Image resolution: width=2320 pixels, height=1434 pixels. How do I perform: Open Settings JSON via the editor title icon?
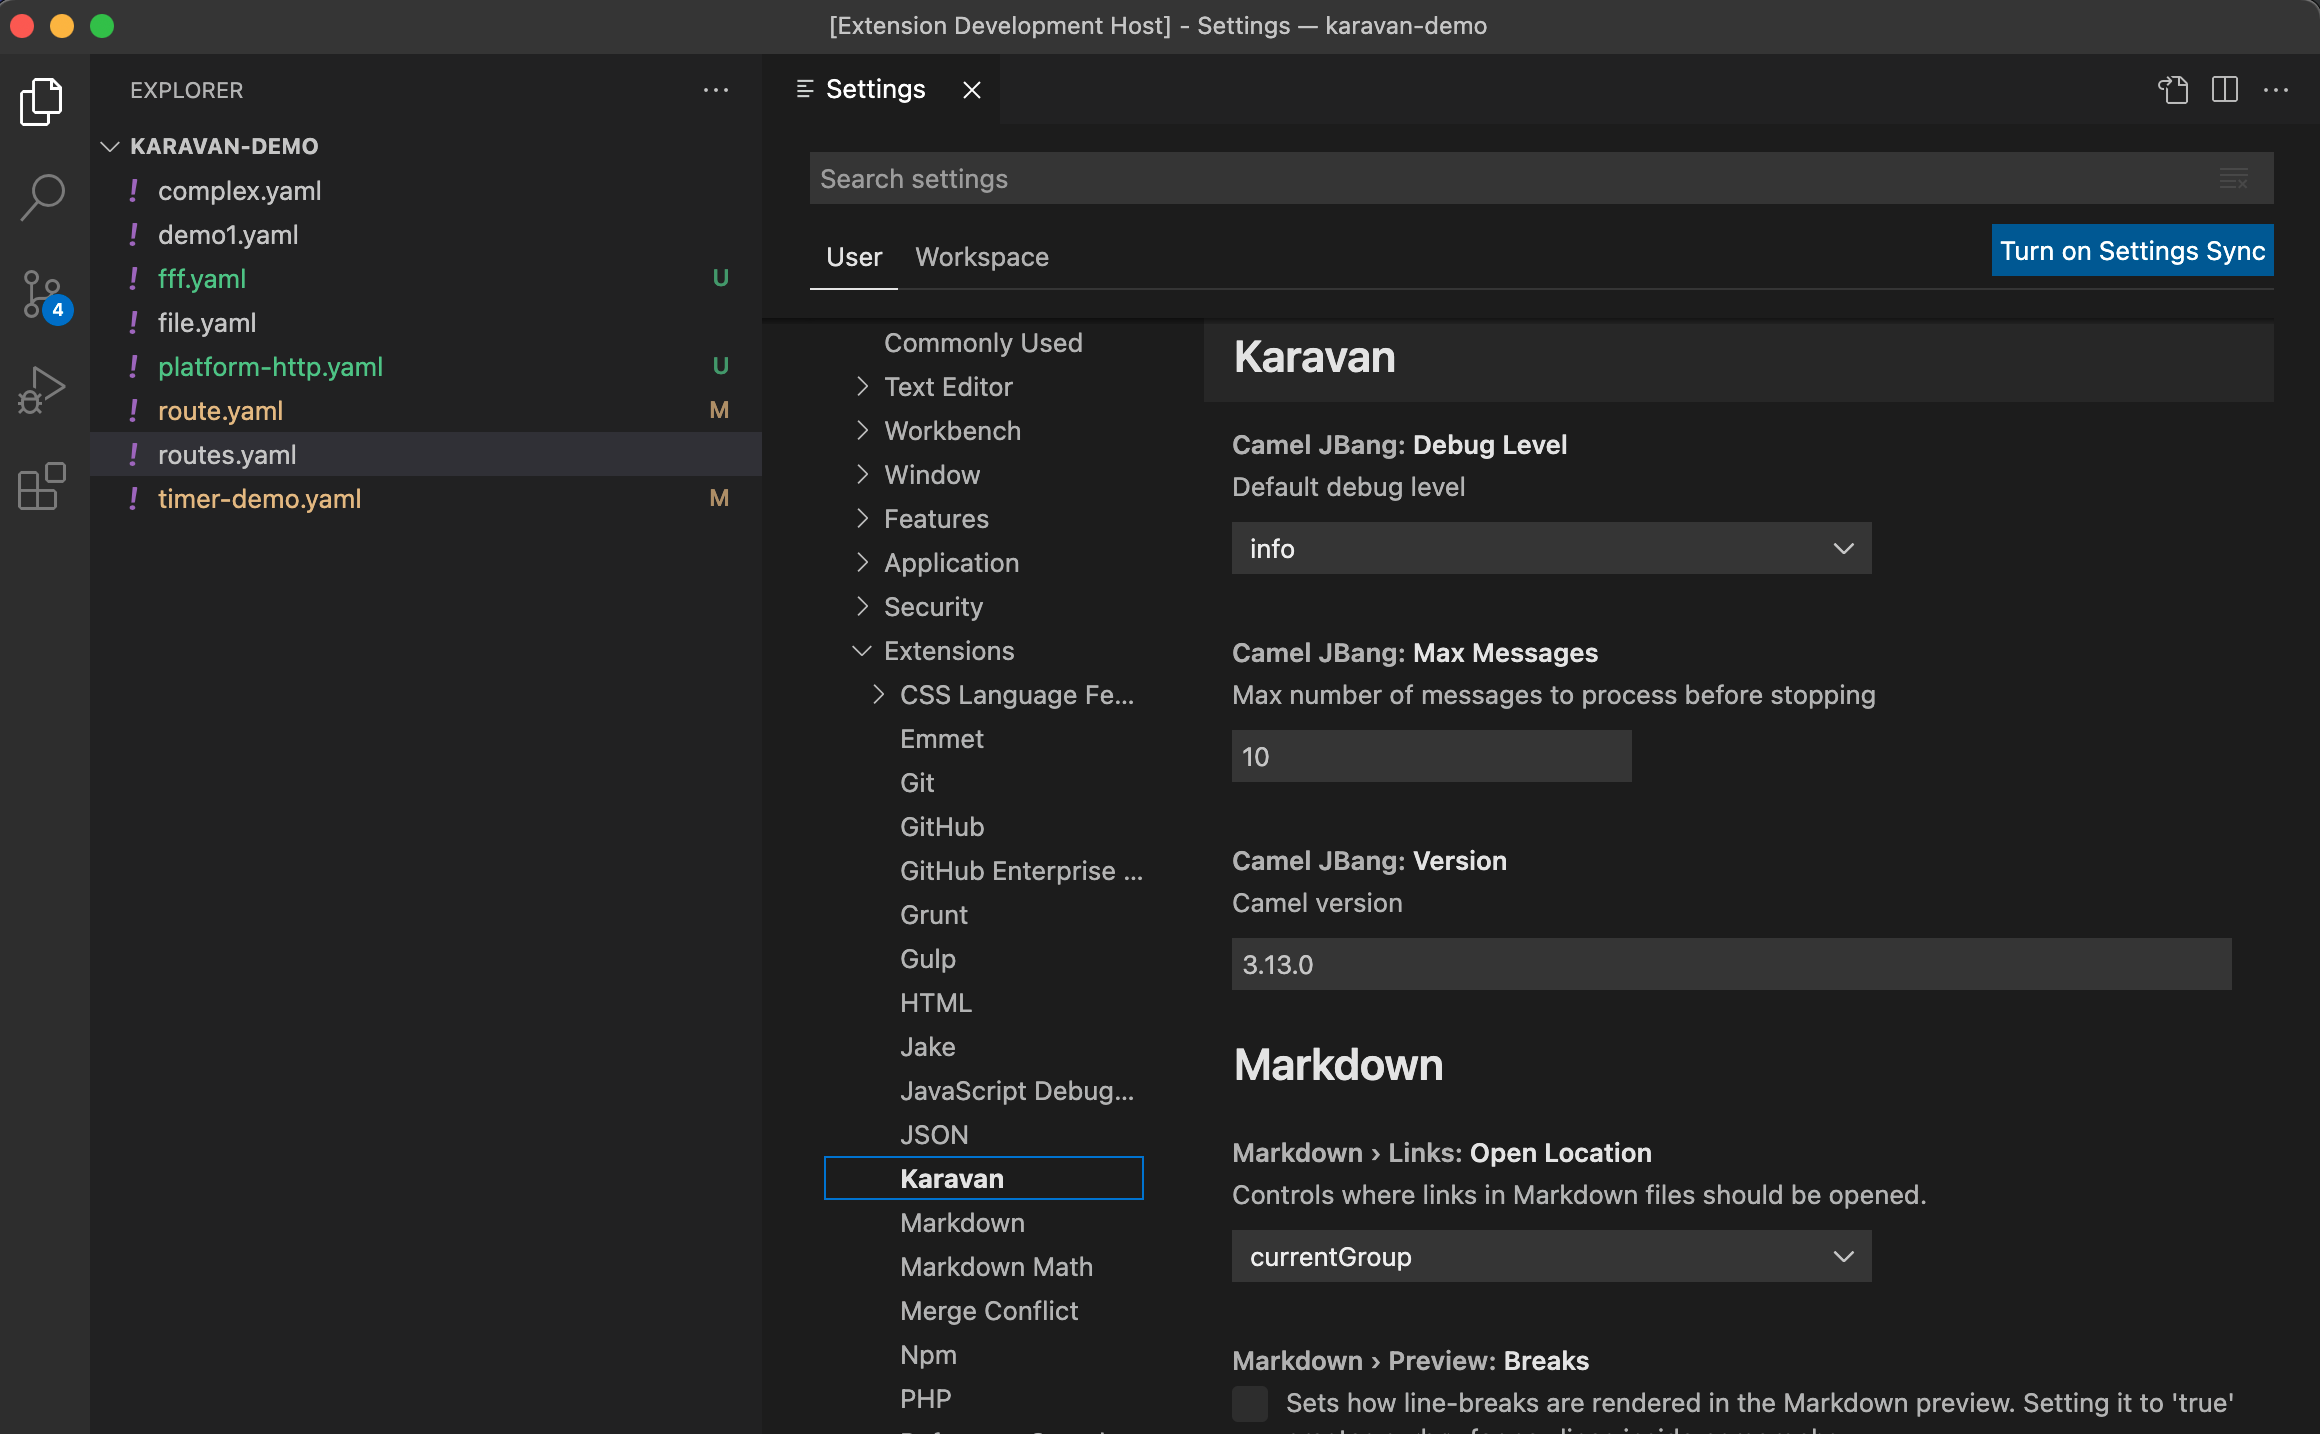click(x=2173, y=90)
